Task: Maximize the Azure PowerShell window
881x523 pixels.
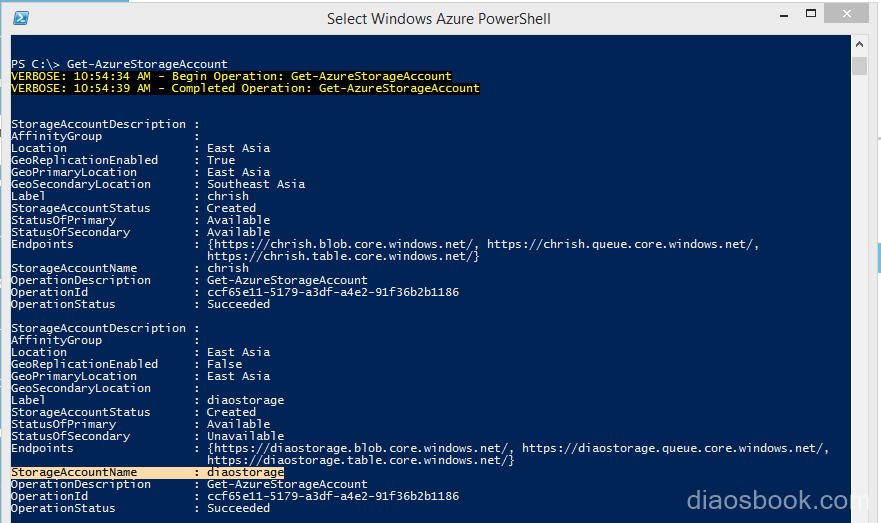Action: pos(810,13)
